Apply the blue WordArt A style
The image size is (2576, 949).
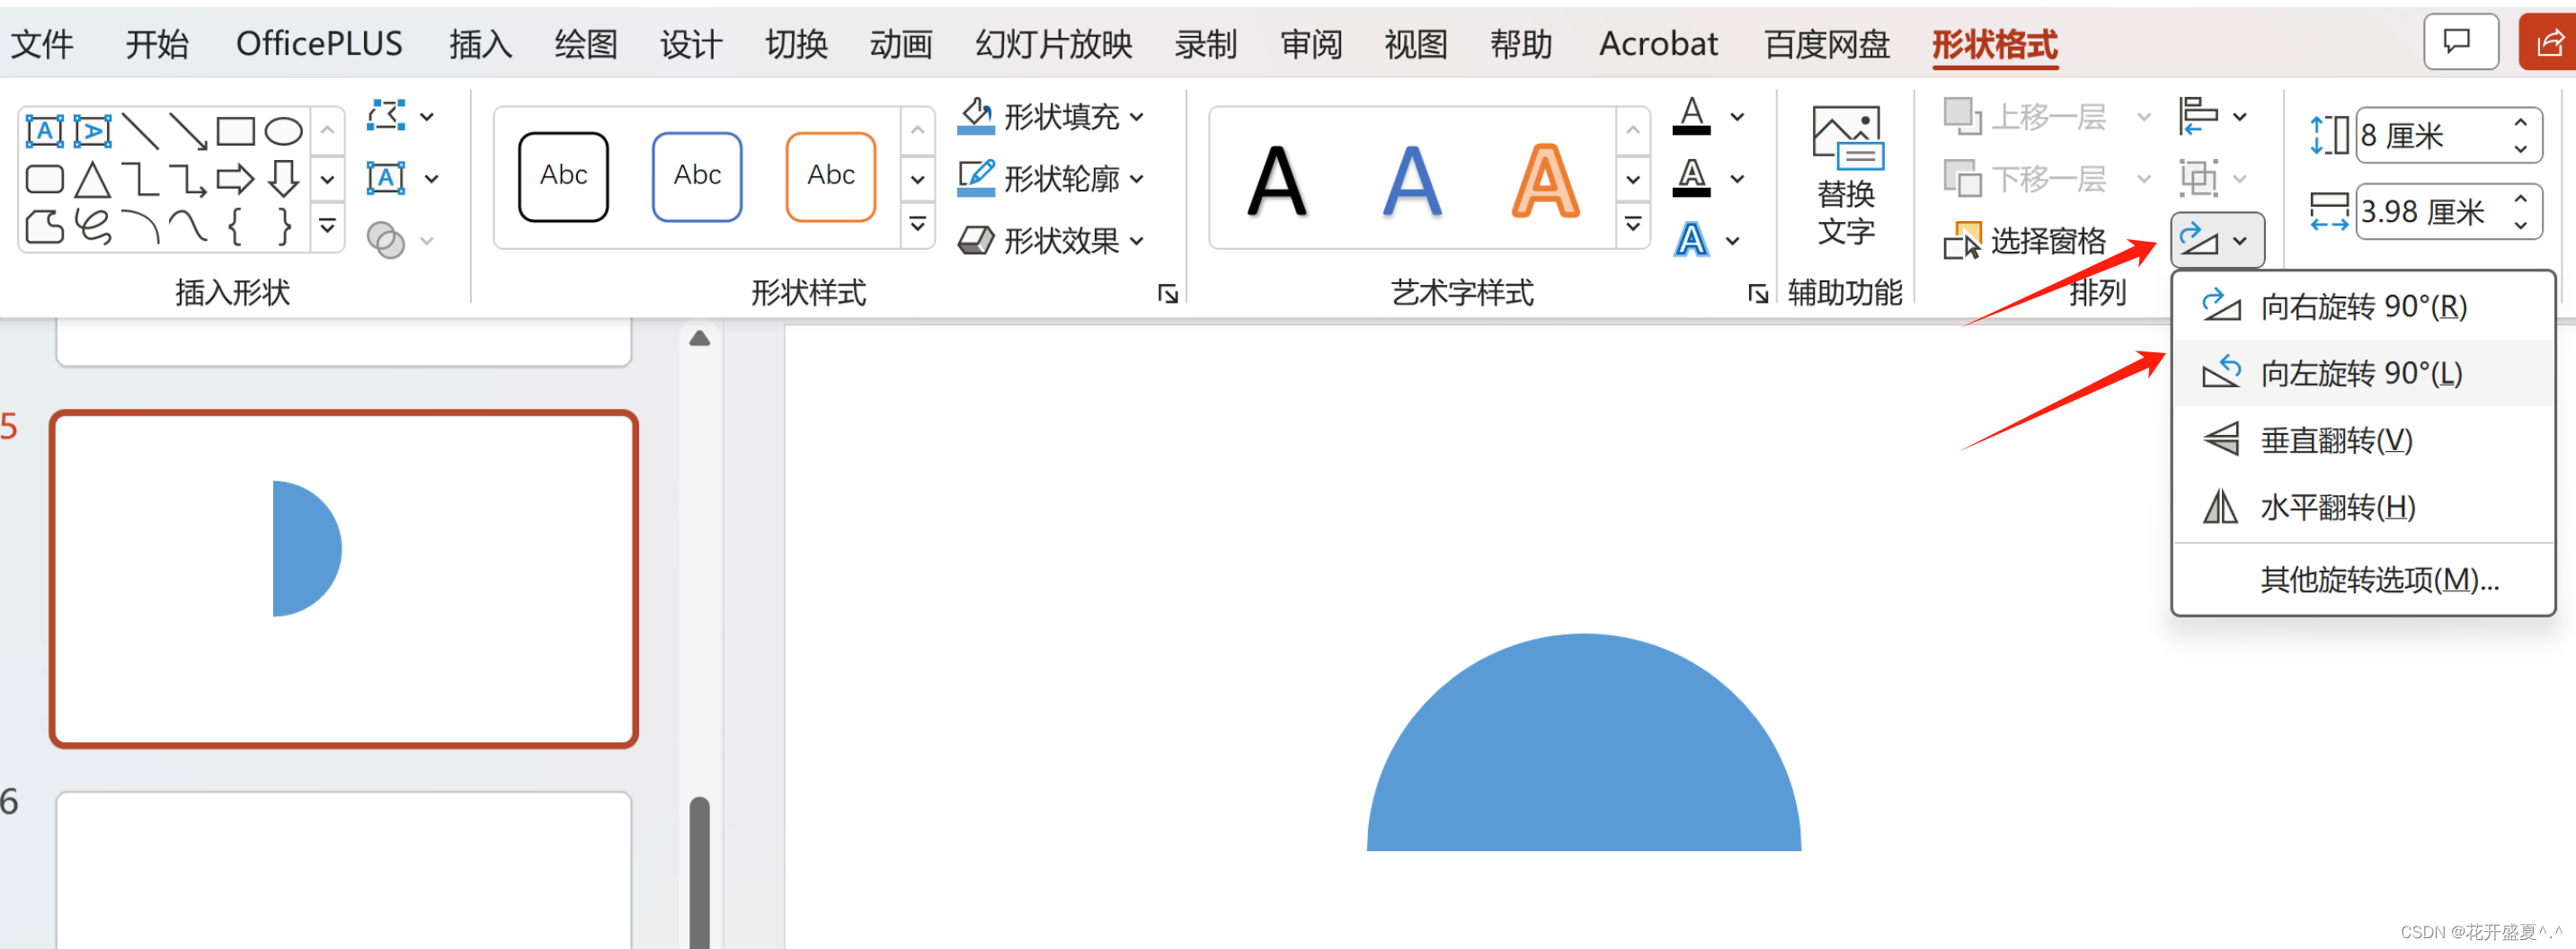coord(1412,181)
